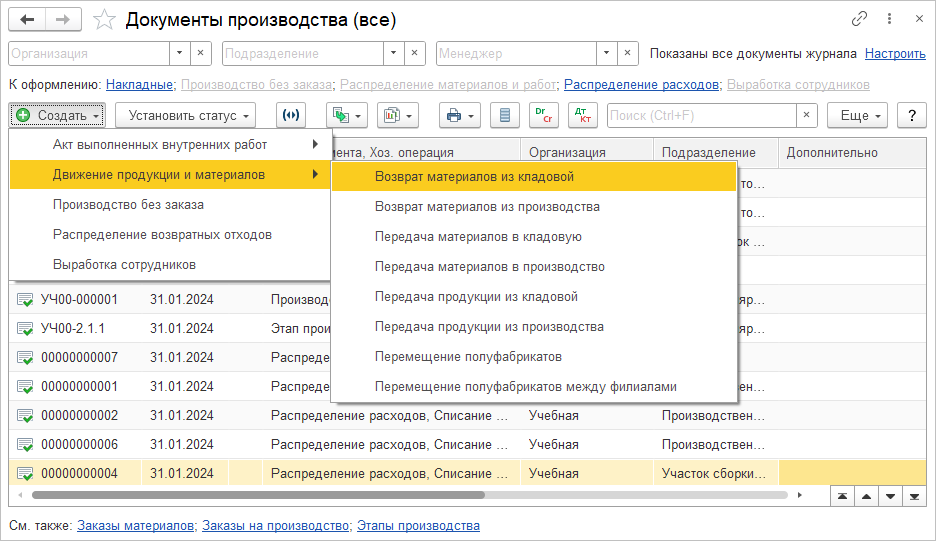Focus the Поиск (Ctrl+F) search field
The height and width of the screenshot is (541, 936).
700,116
